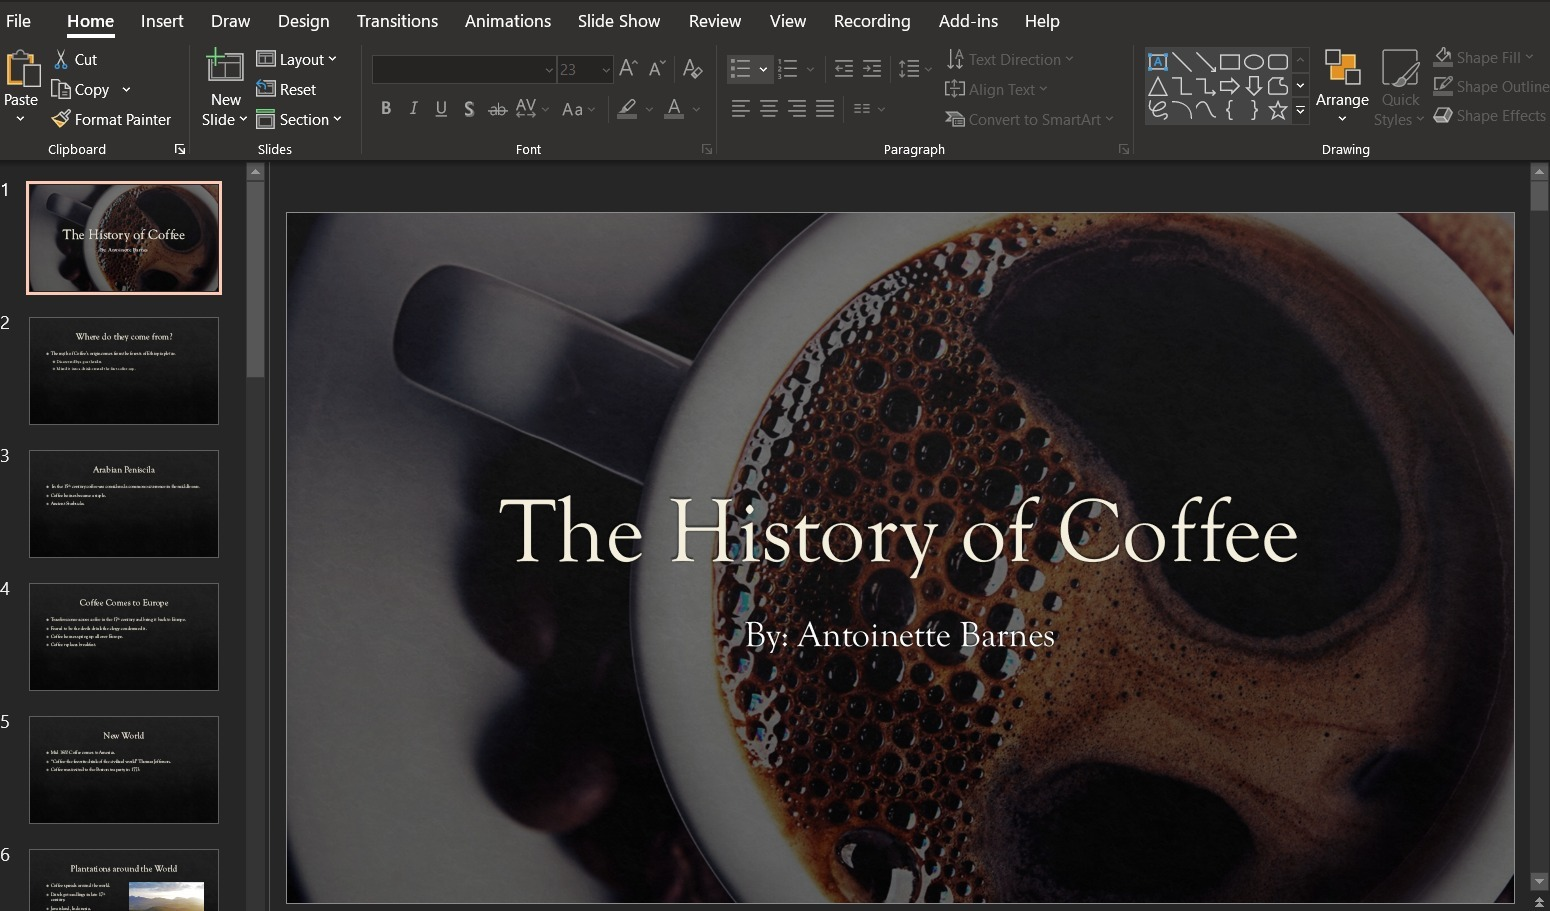Open the Clipboard pane launcher
The height and width of the screenshot is (911, 1550).
coord(180,149)
